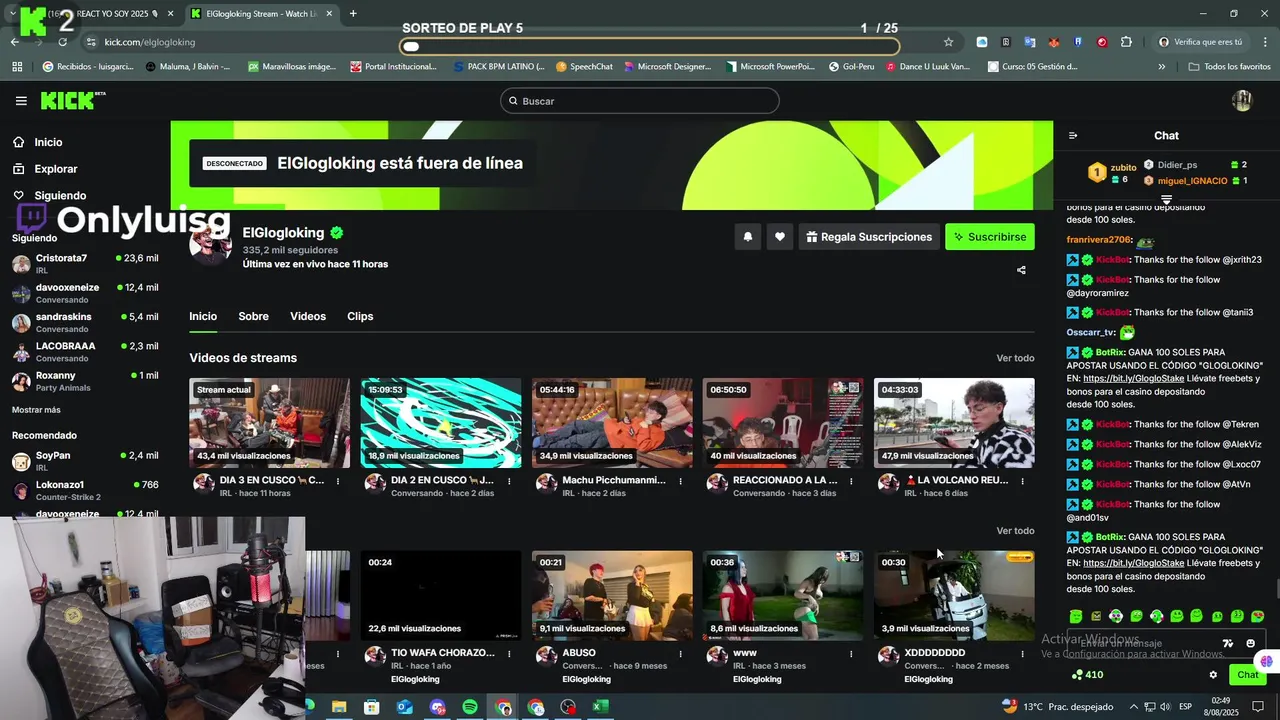Open the Todos los favoritos folder
This screenshot has width=1280, height=720.
(1229, 67)
